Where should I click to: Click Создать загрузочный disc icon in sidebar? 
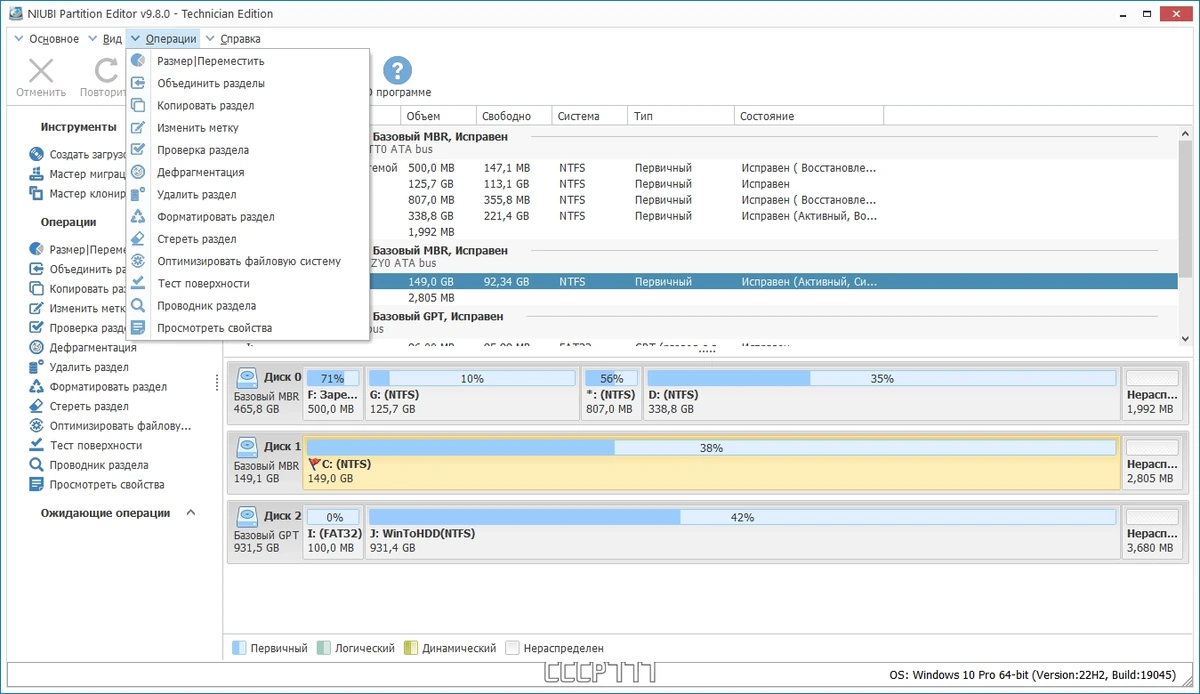pos(36,154)
